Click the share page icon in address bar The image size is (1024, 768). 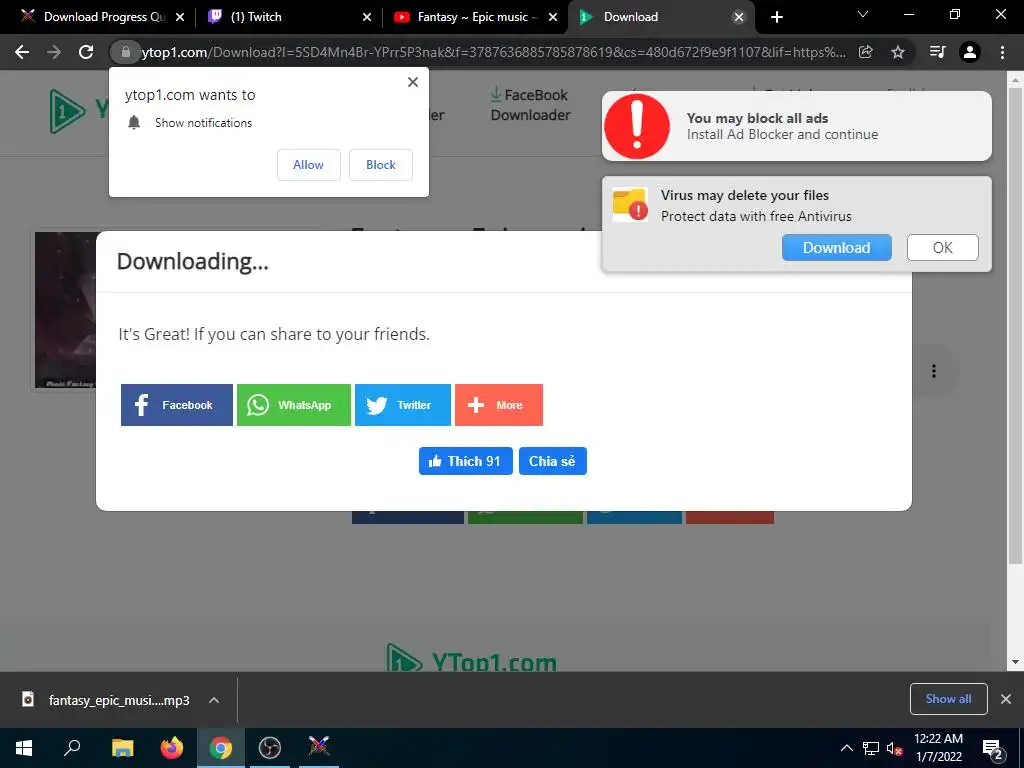pos(865,52)
